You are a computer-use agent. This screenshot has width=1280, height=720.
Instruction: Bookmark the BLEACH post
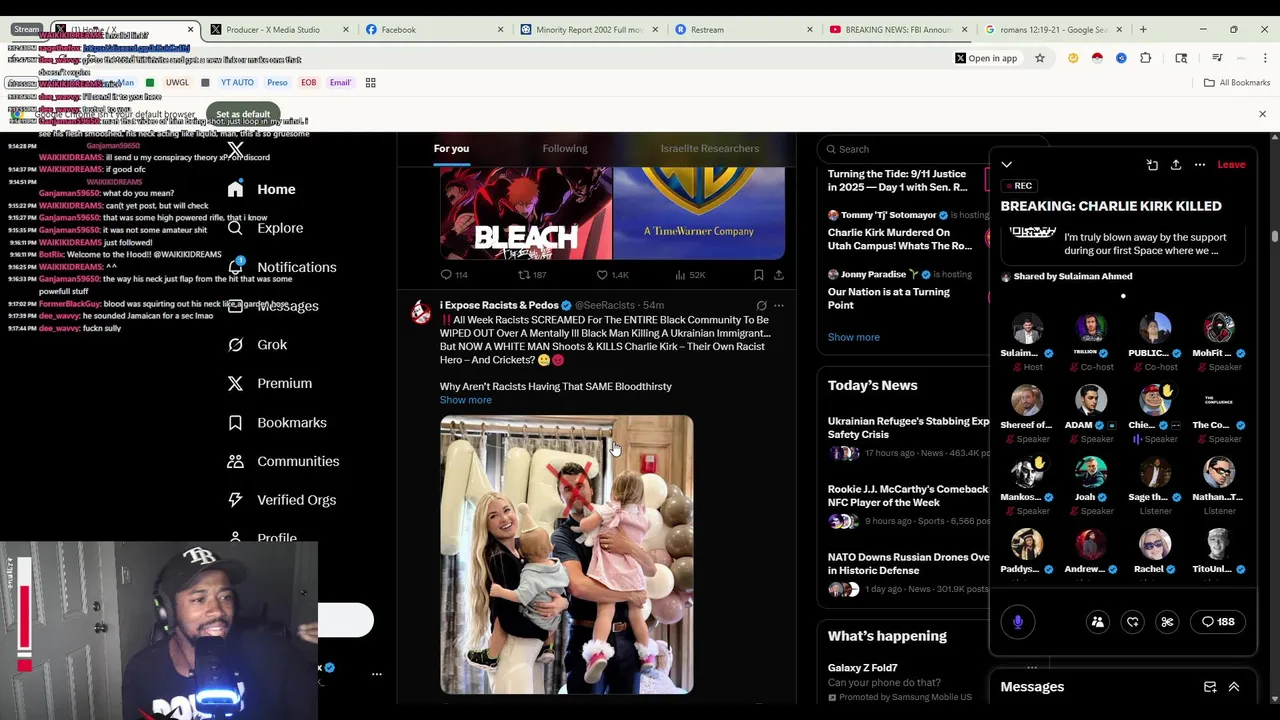[x=759, y=275]
